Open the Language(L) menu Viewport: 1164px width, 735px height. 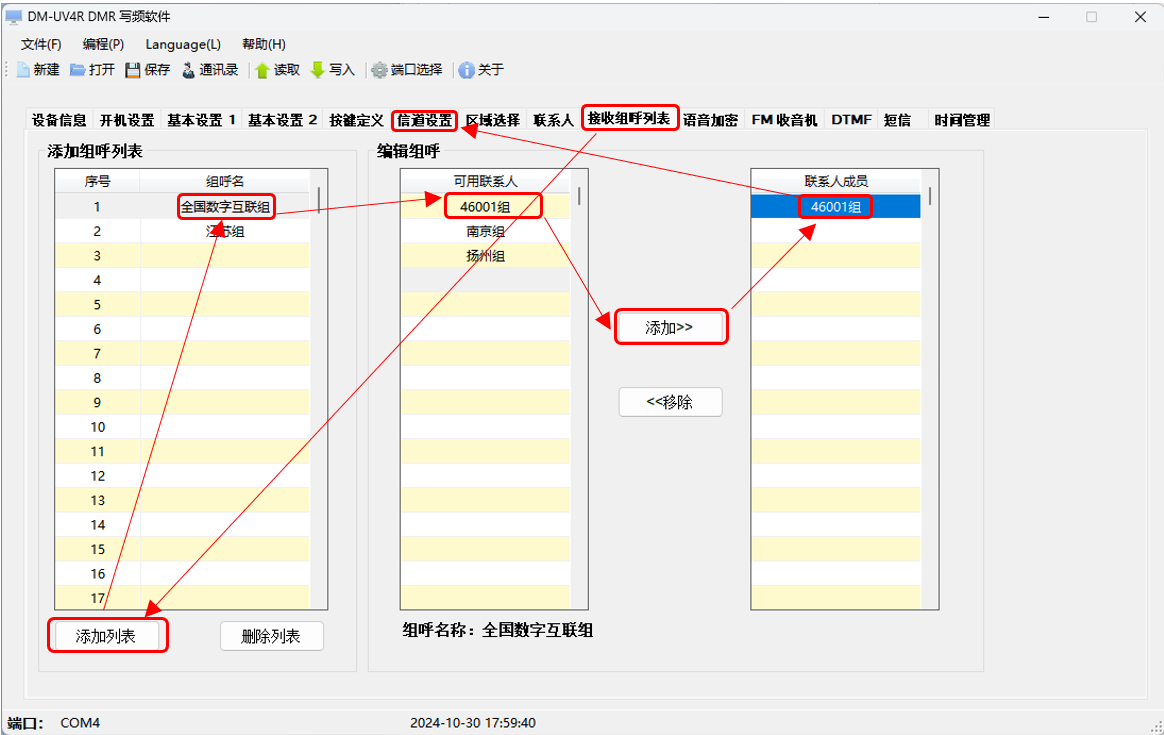click(183, 44)
